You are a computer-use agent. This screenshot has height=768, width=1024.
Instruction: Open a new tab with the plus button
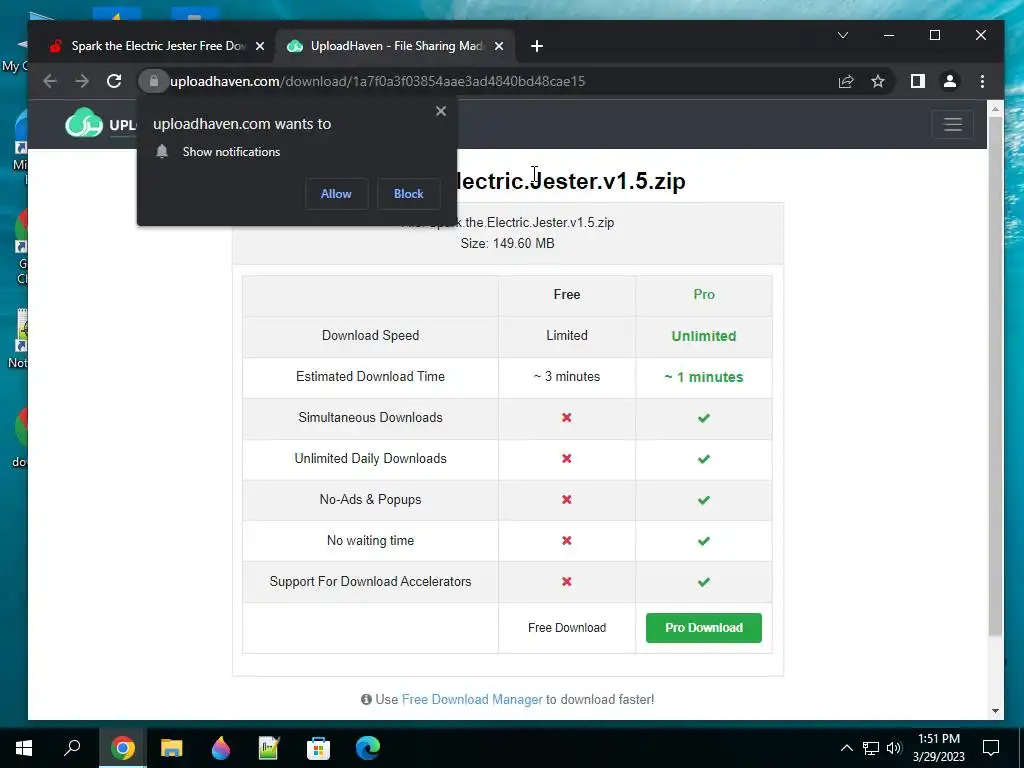pos(537,46)
